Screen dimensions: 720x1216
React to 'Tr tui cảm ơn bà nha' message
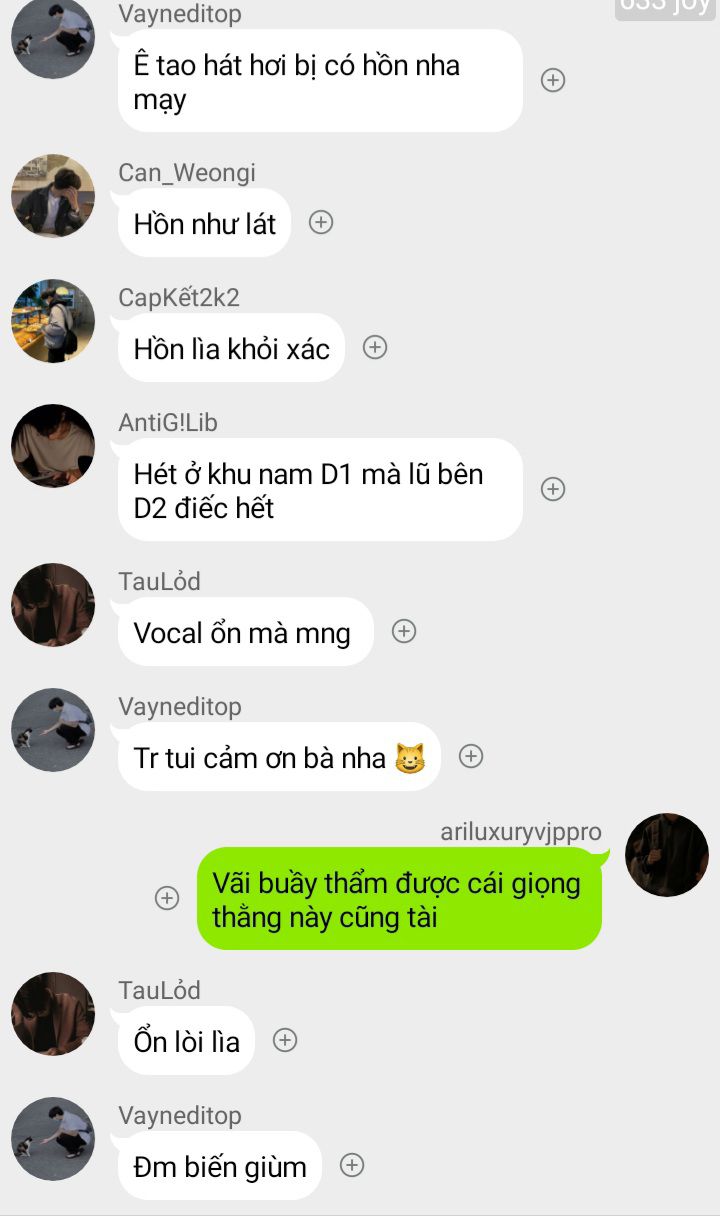[471, 756]
